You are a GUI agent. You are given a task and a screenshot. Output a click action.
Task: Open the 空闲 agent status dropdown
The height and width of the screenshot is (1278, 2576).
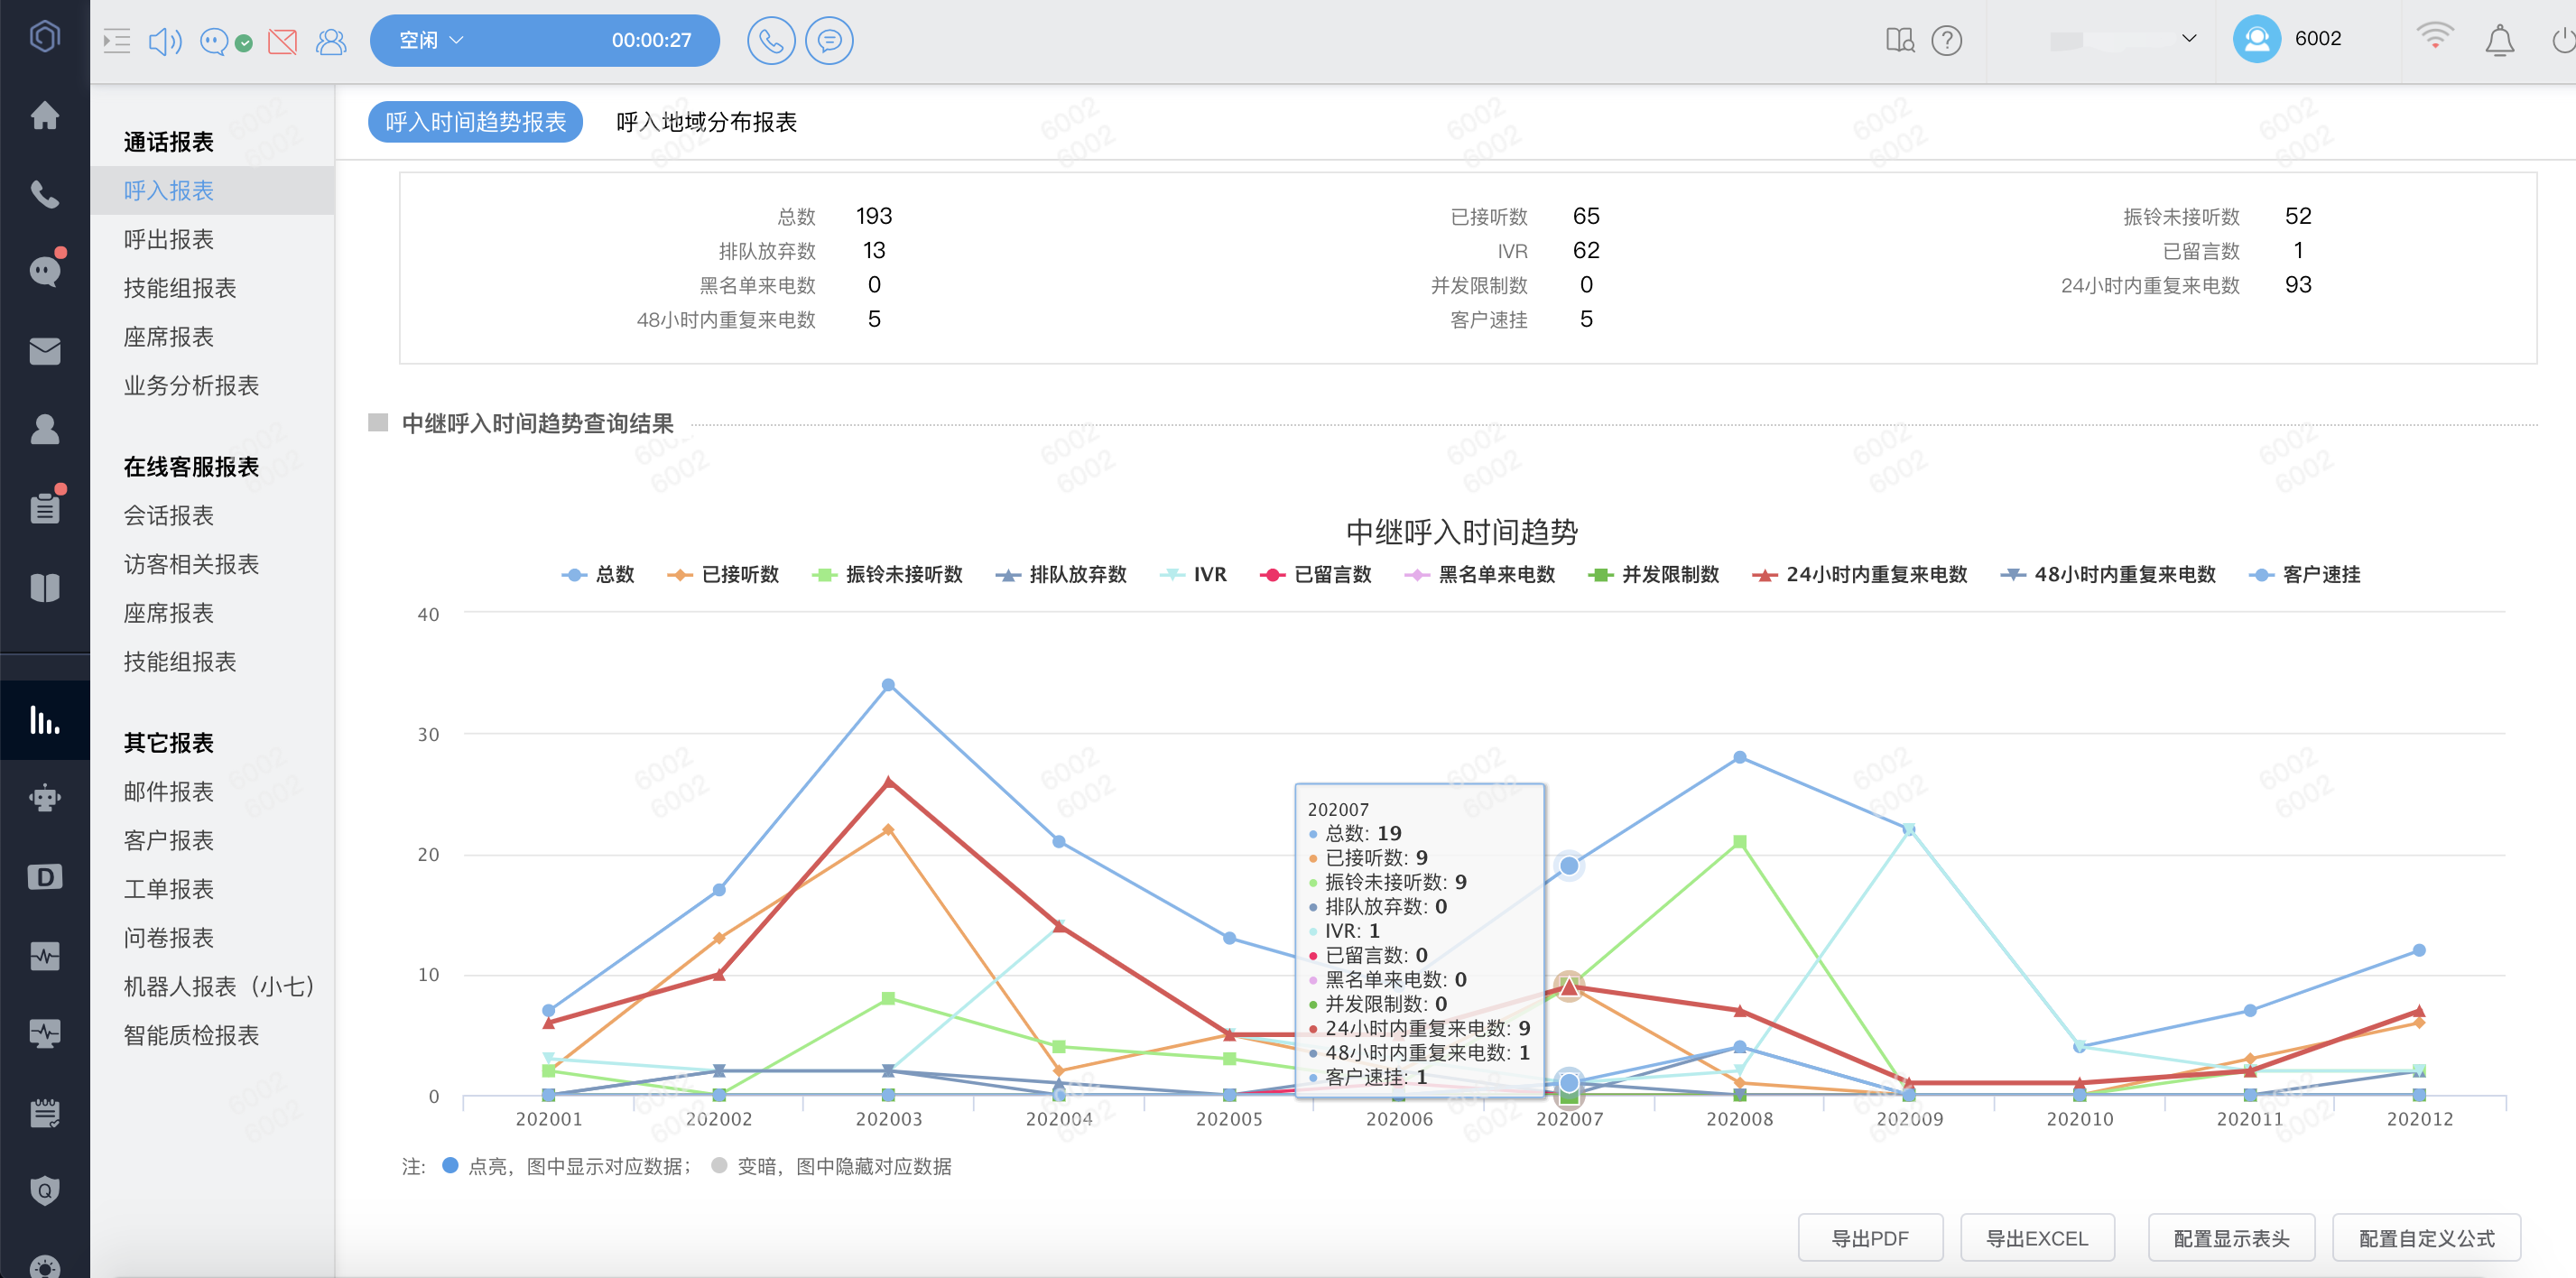pyautogui.click(x=431, y=40)
